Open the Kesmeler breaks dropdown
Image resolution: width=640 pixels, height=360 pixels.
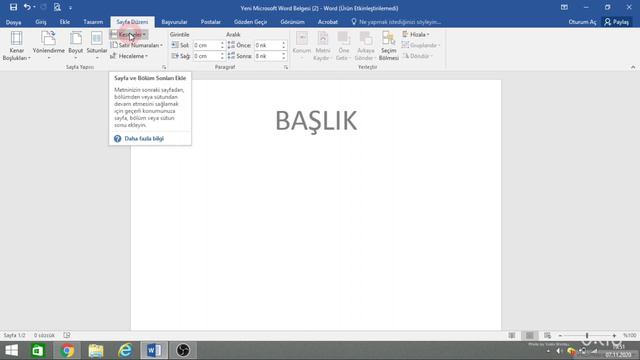(x=129, y=35)
